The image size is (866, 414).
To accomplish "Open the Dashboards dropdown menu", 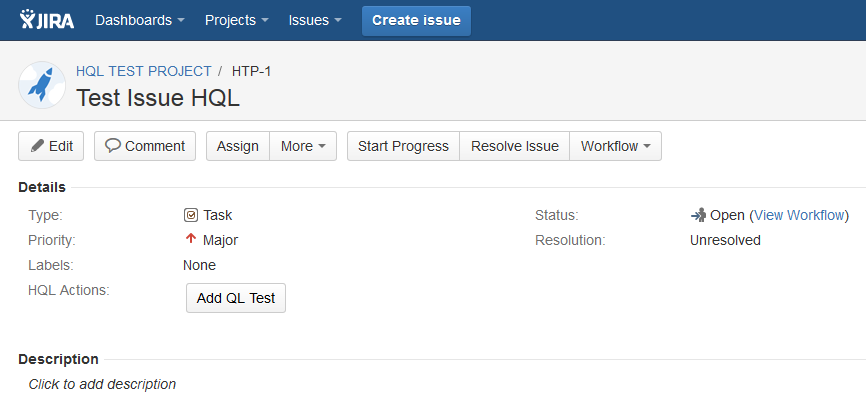I will pyautogui.click(x=139, y=20).
